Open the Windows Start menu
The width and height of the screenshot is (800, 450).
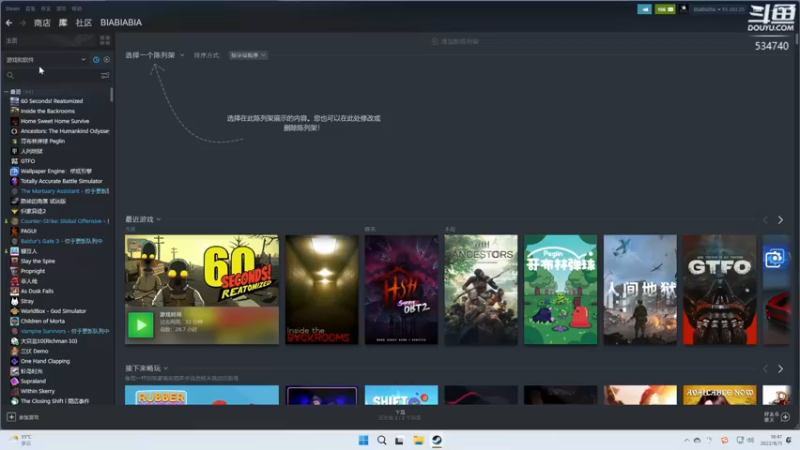(x=363, y=440)
